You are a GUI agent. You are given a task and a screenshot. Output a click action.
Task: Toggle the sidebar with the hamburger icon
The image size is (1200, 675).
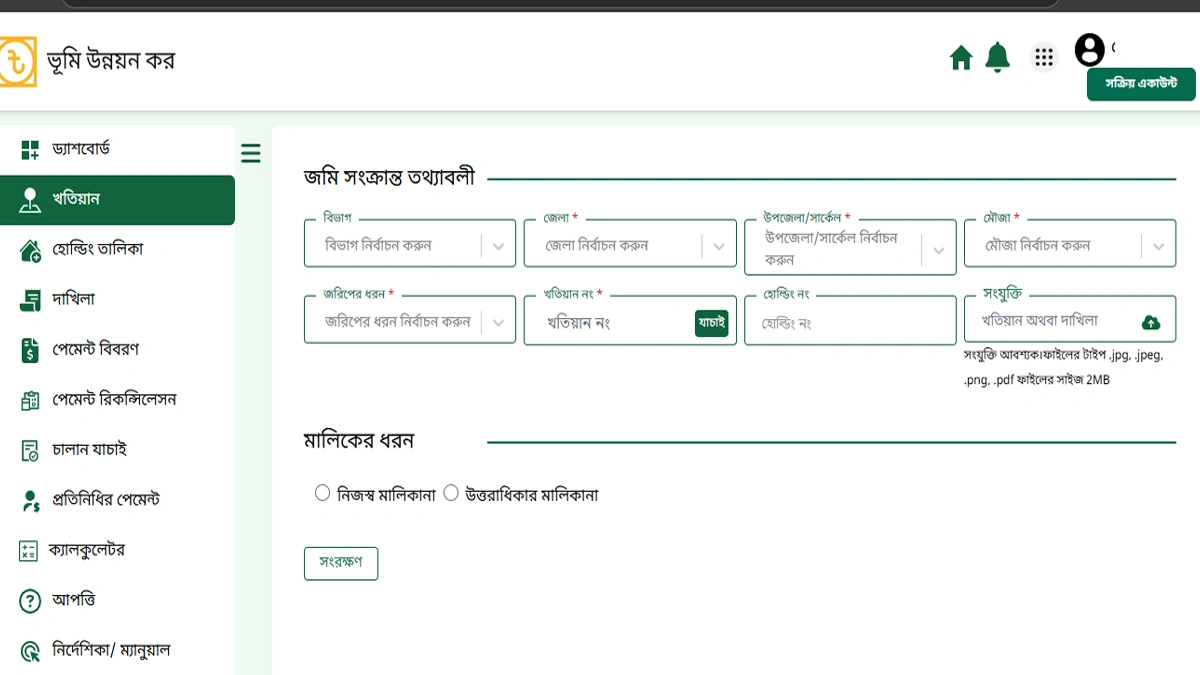pos(250,153)
